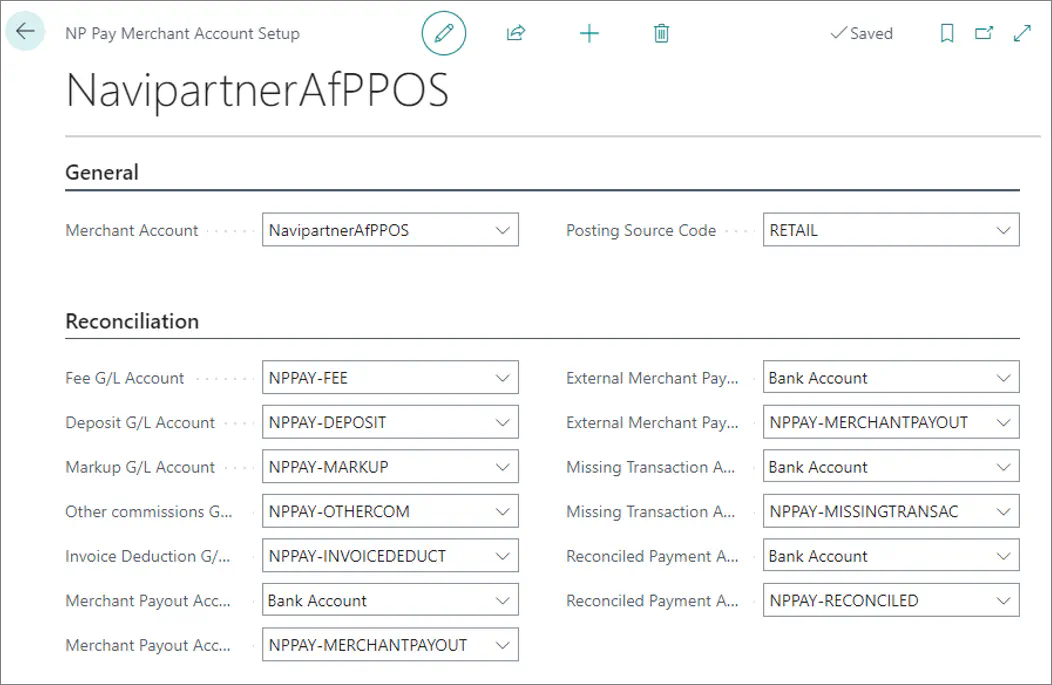Expand the Markup G/L Account dropdown
Screen dimensions: 1052x685
[503, 467]
